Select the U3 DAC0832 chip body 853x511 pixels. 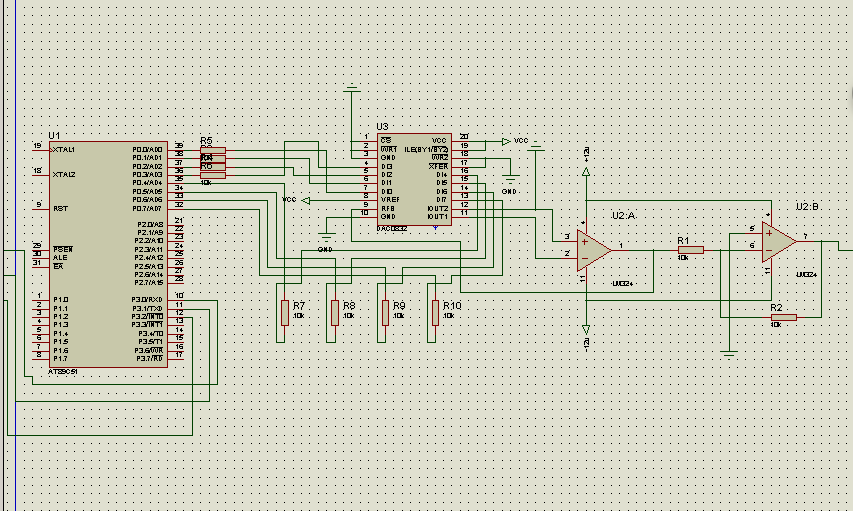(x=415, y=180)
